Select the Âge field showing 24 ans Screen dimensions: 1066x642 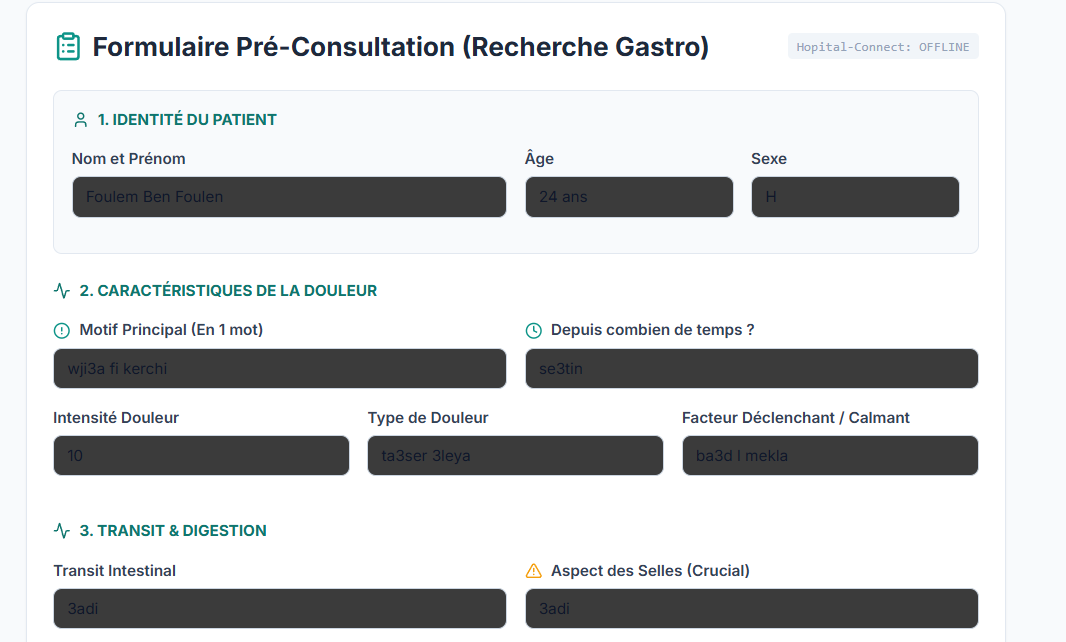[x=630, y=197]
